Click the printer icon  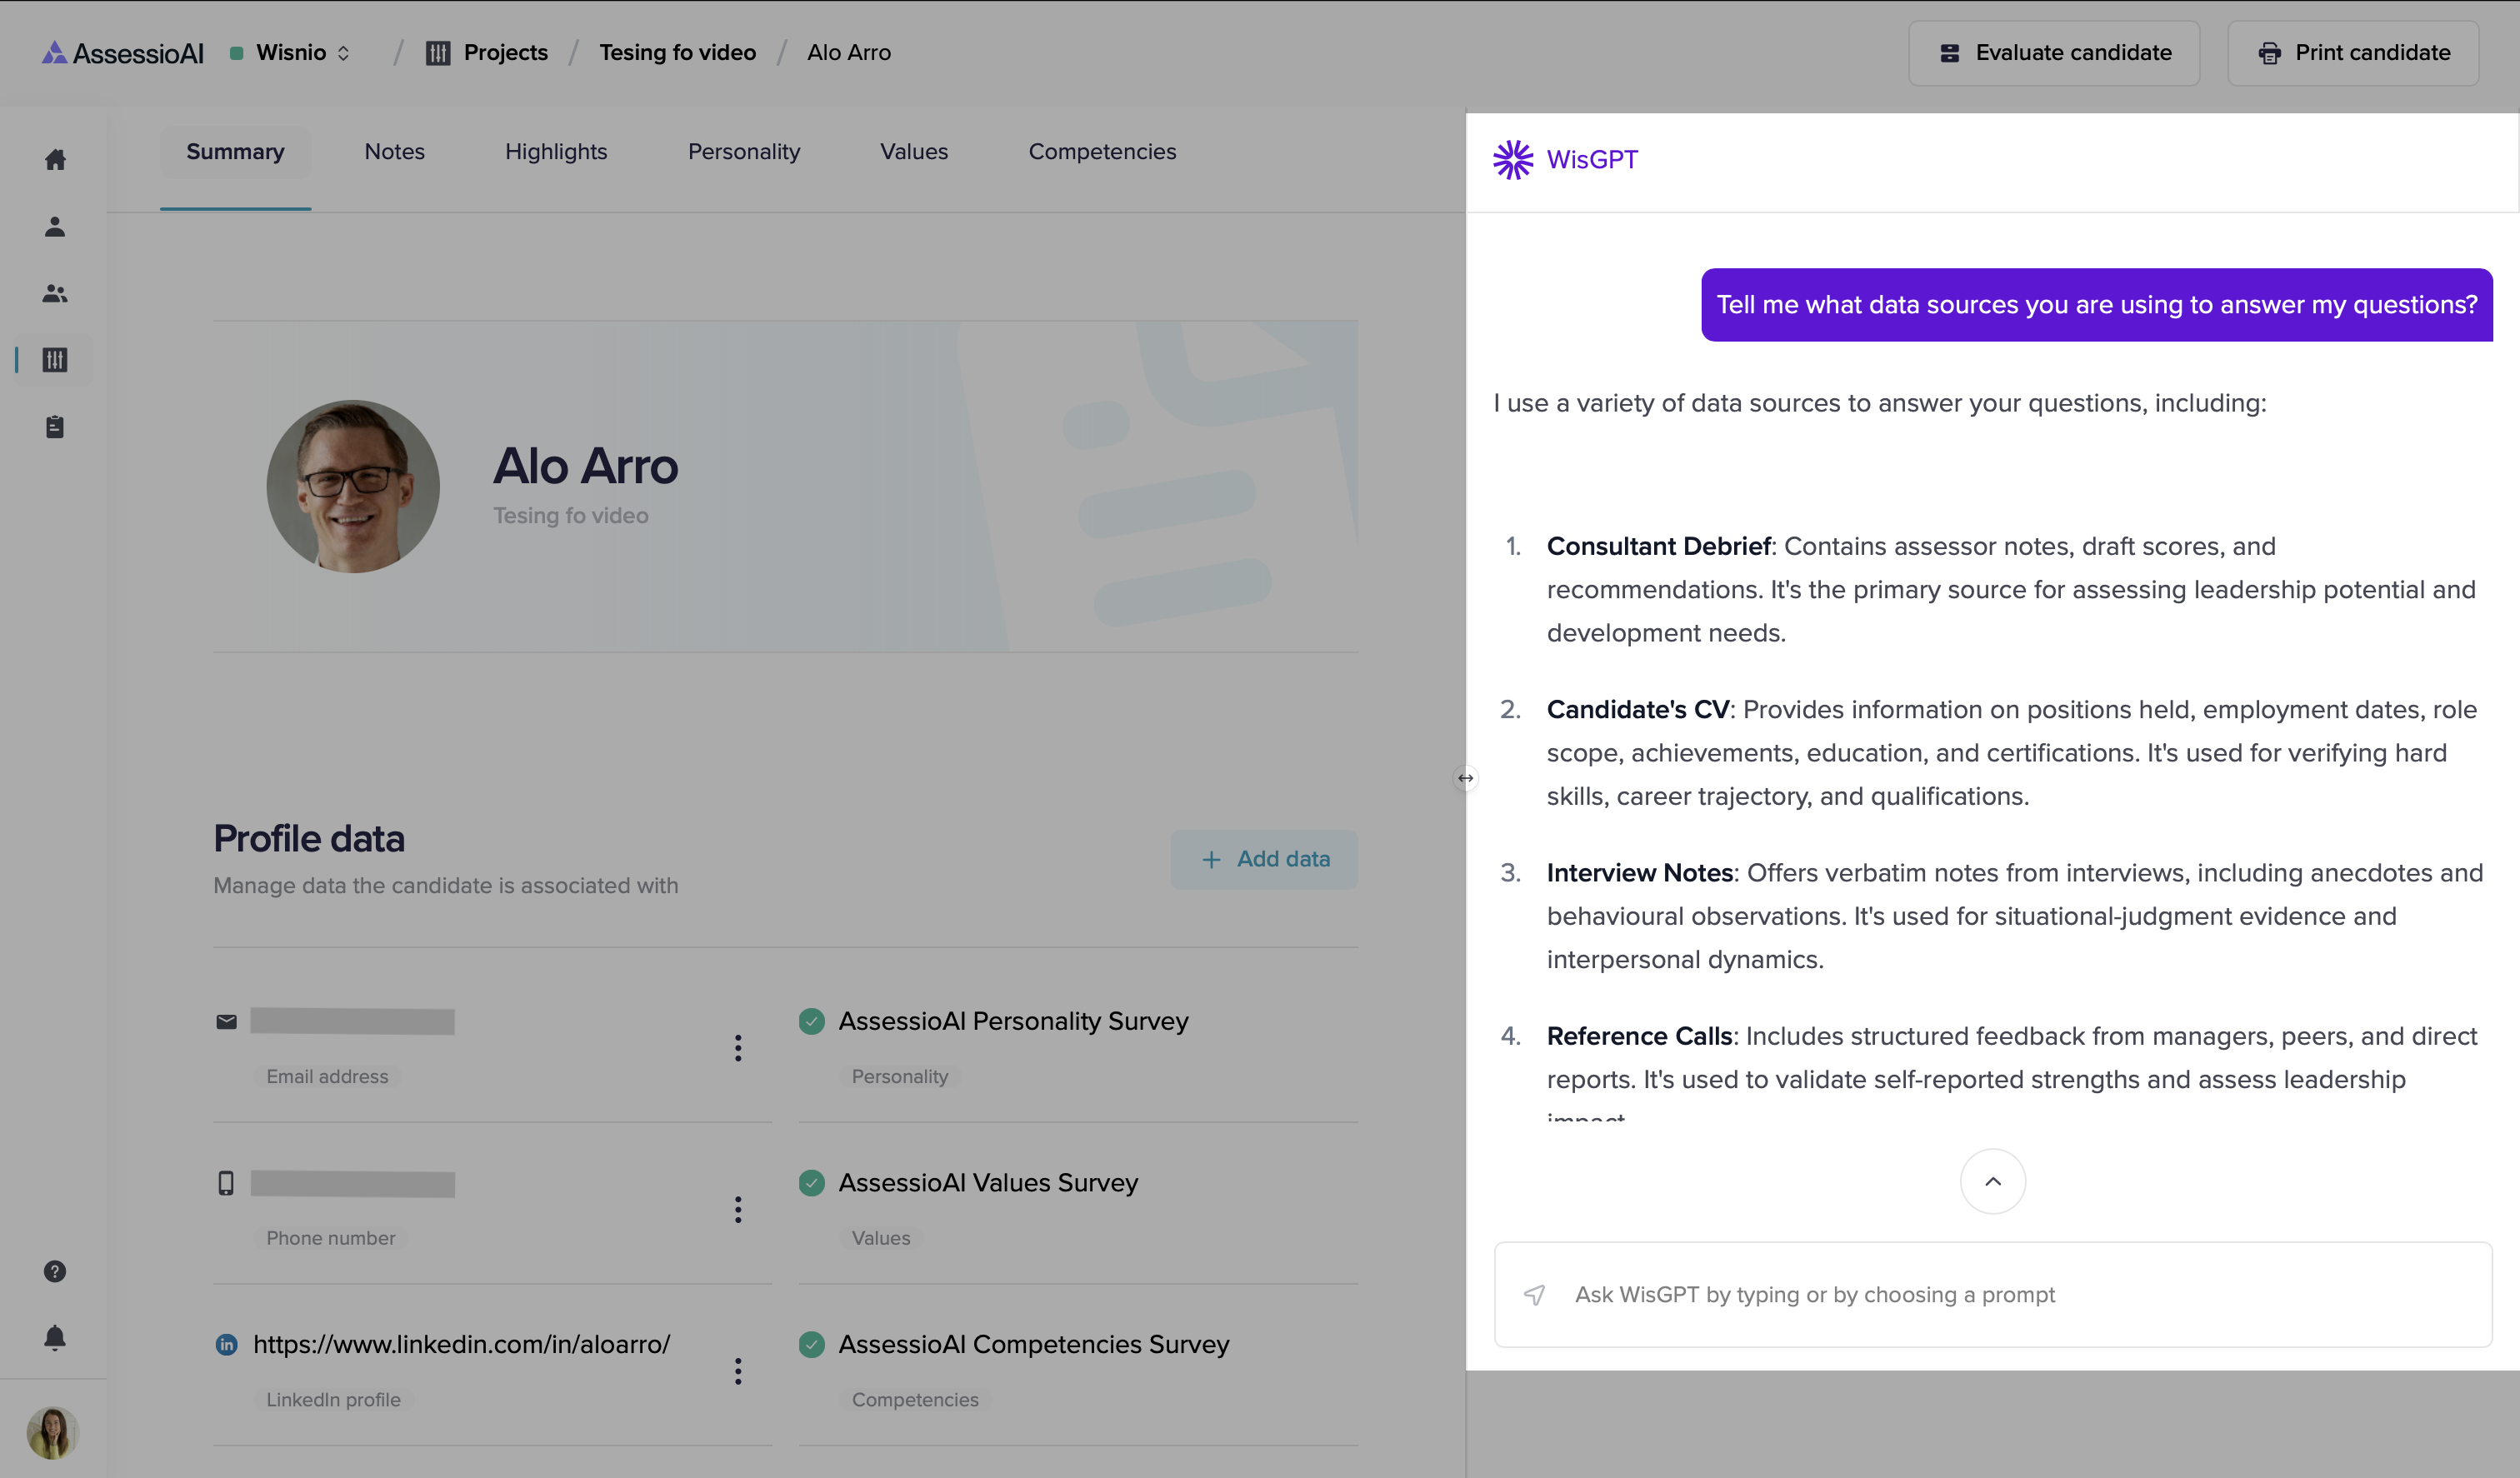(2270, 54)
